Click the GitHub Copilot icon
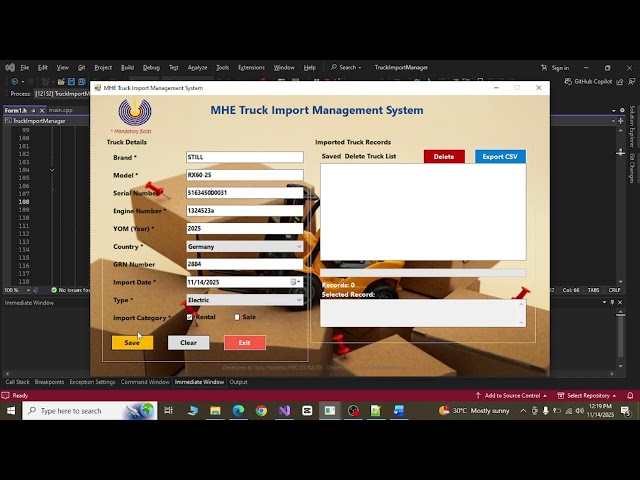The height and width of the screenshot is (480, 640). (x=569, y=81)
